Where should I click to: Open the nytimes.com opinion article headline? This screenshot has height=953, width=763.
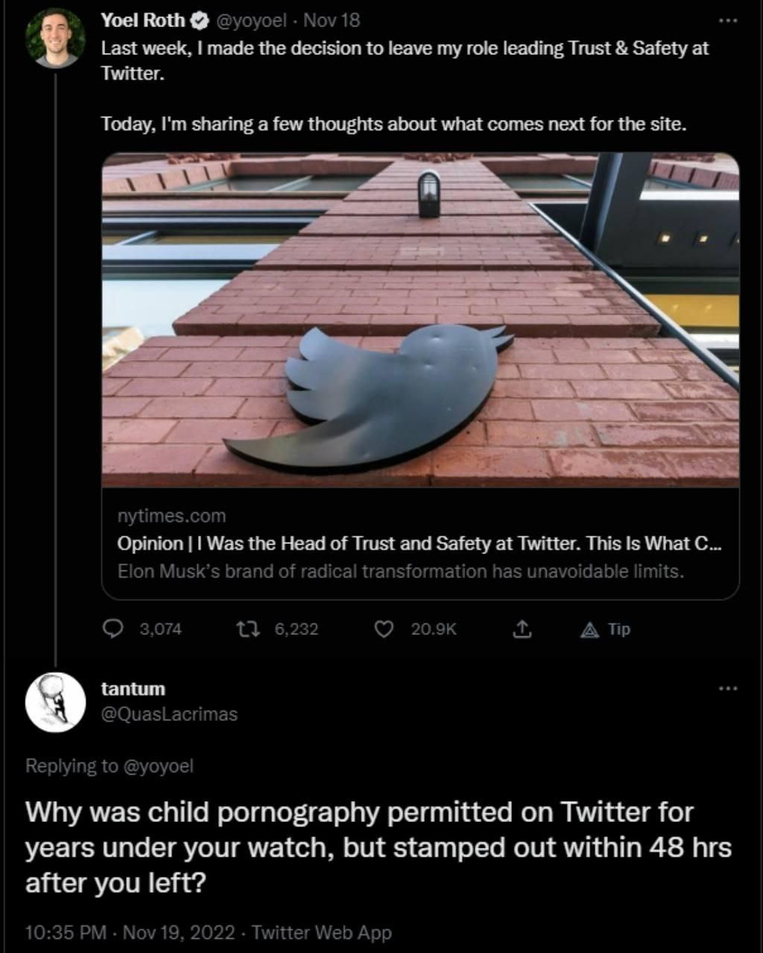click(x=418, y=545)
